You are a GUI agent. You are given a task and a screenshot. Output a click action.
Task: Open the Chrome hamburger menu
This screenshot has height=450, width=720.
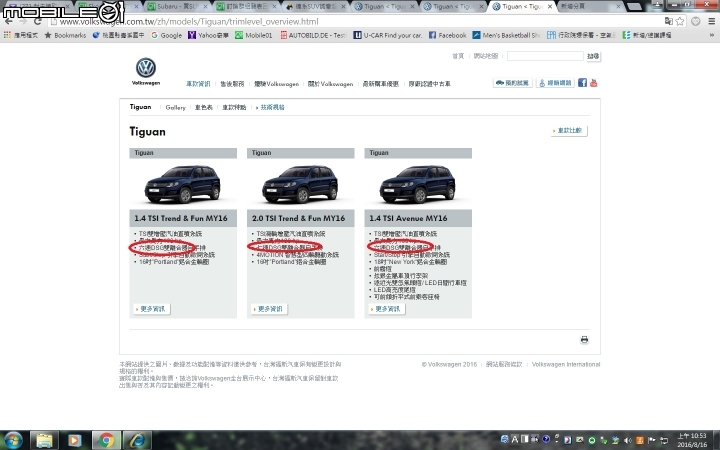pos(711,21)
